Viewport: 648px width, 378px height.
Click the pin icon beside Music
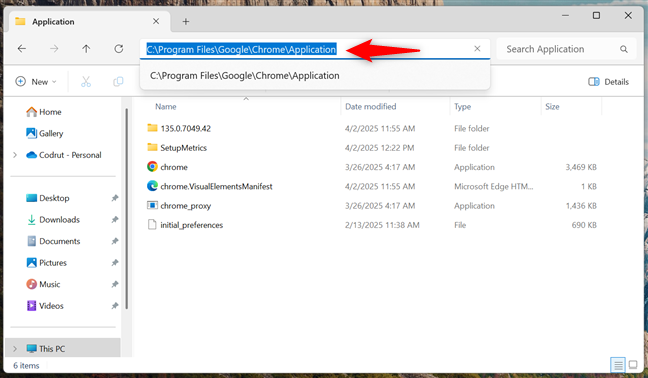coord(115,284)
